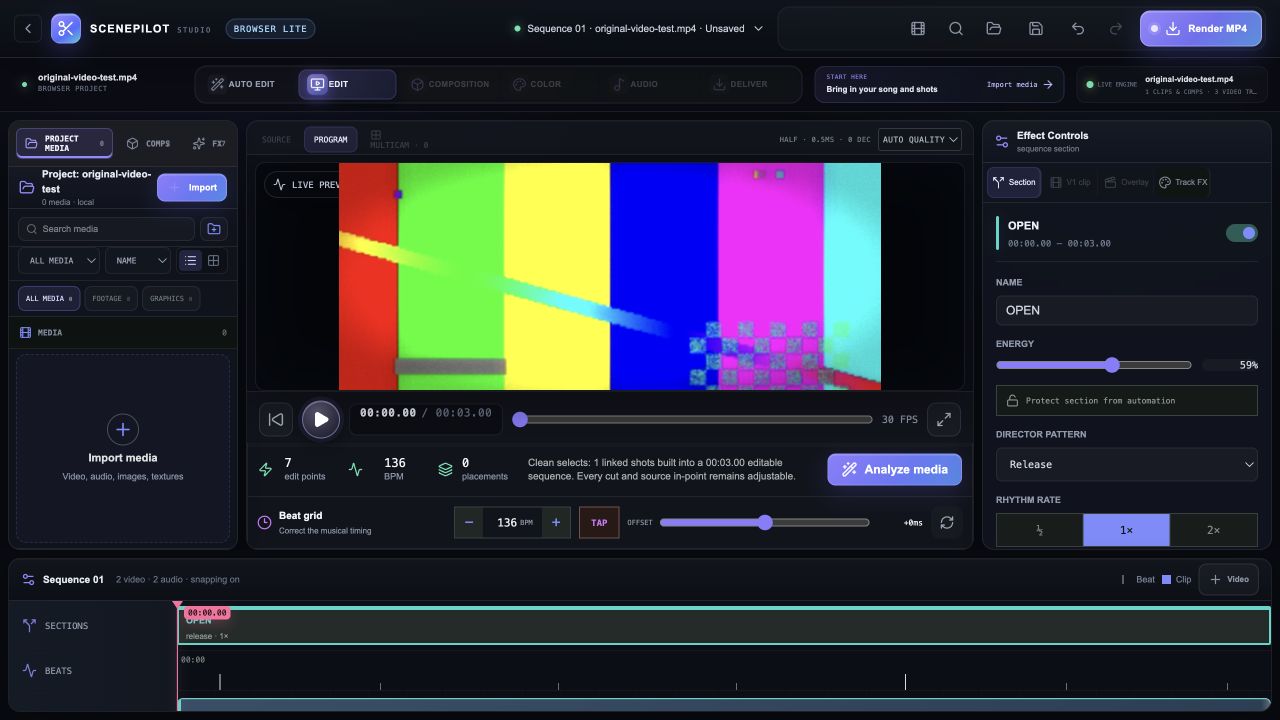Click the back arrow icon in header

pyautogui.click(x=28, y=29)
